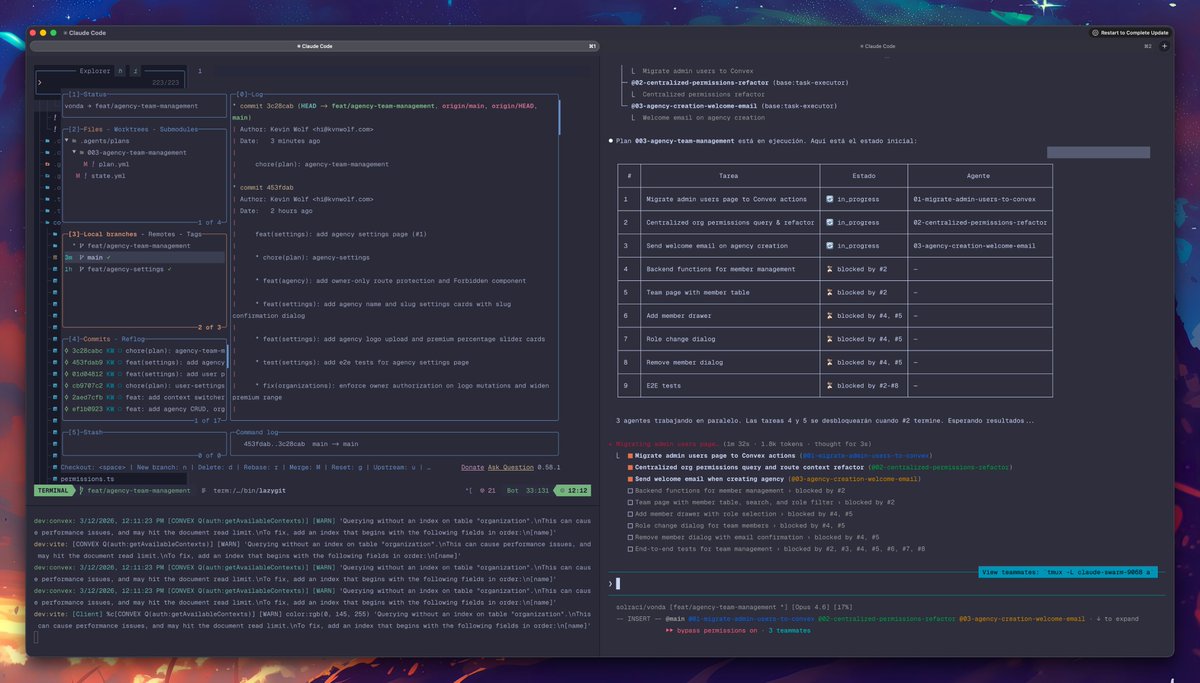The image size is (1200, 683).
Task: Click the TERMINAL mode indicator
Action: pos(53,491)
